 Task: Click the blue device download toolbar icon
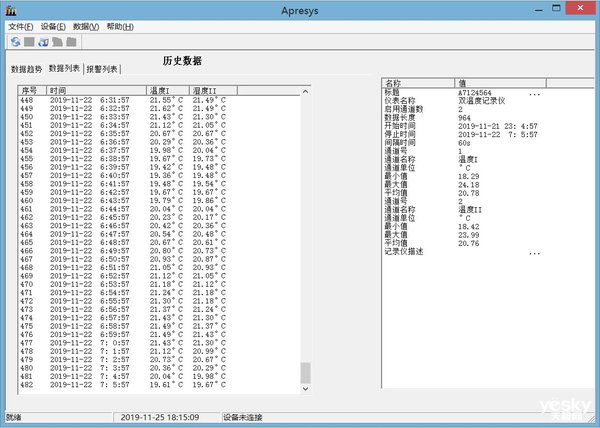(43, 42)
